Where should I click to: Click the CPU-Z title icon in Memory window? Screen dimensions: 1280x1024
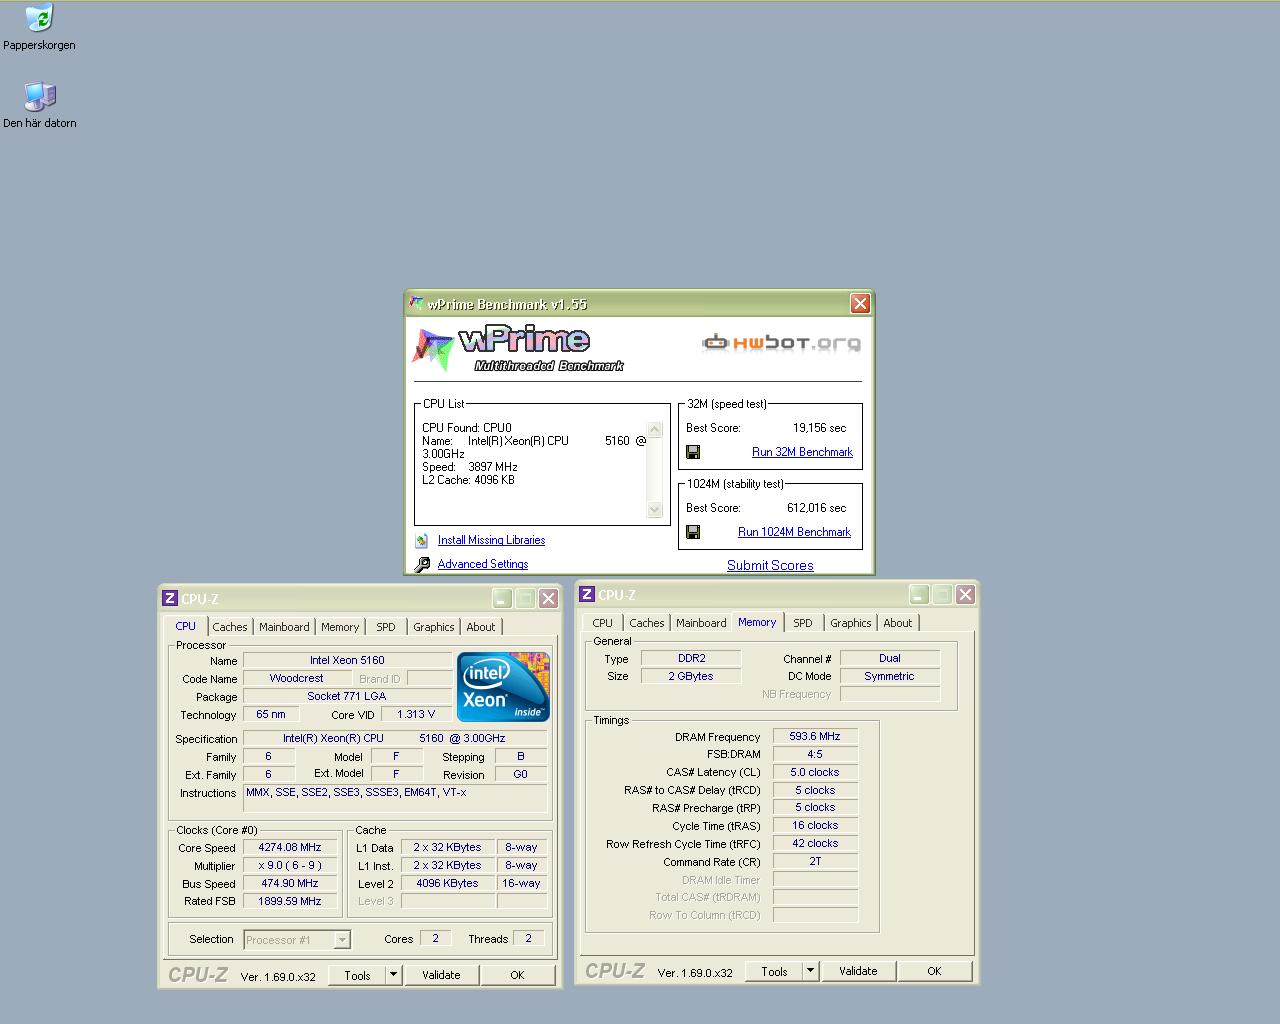point(587,594)
